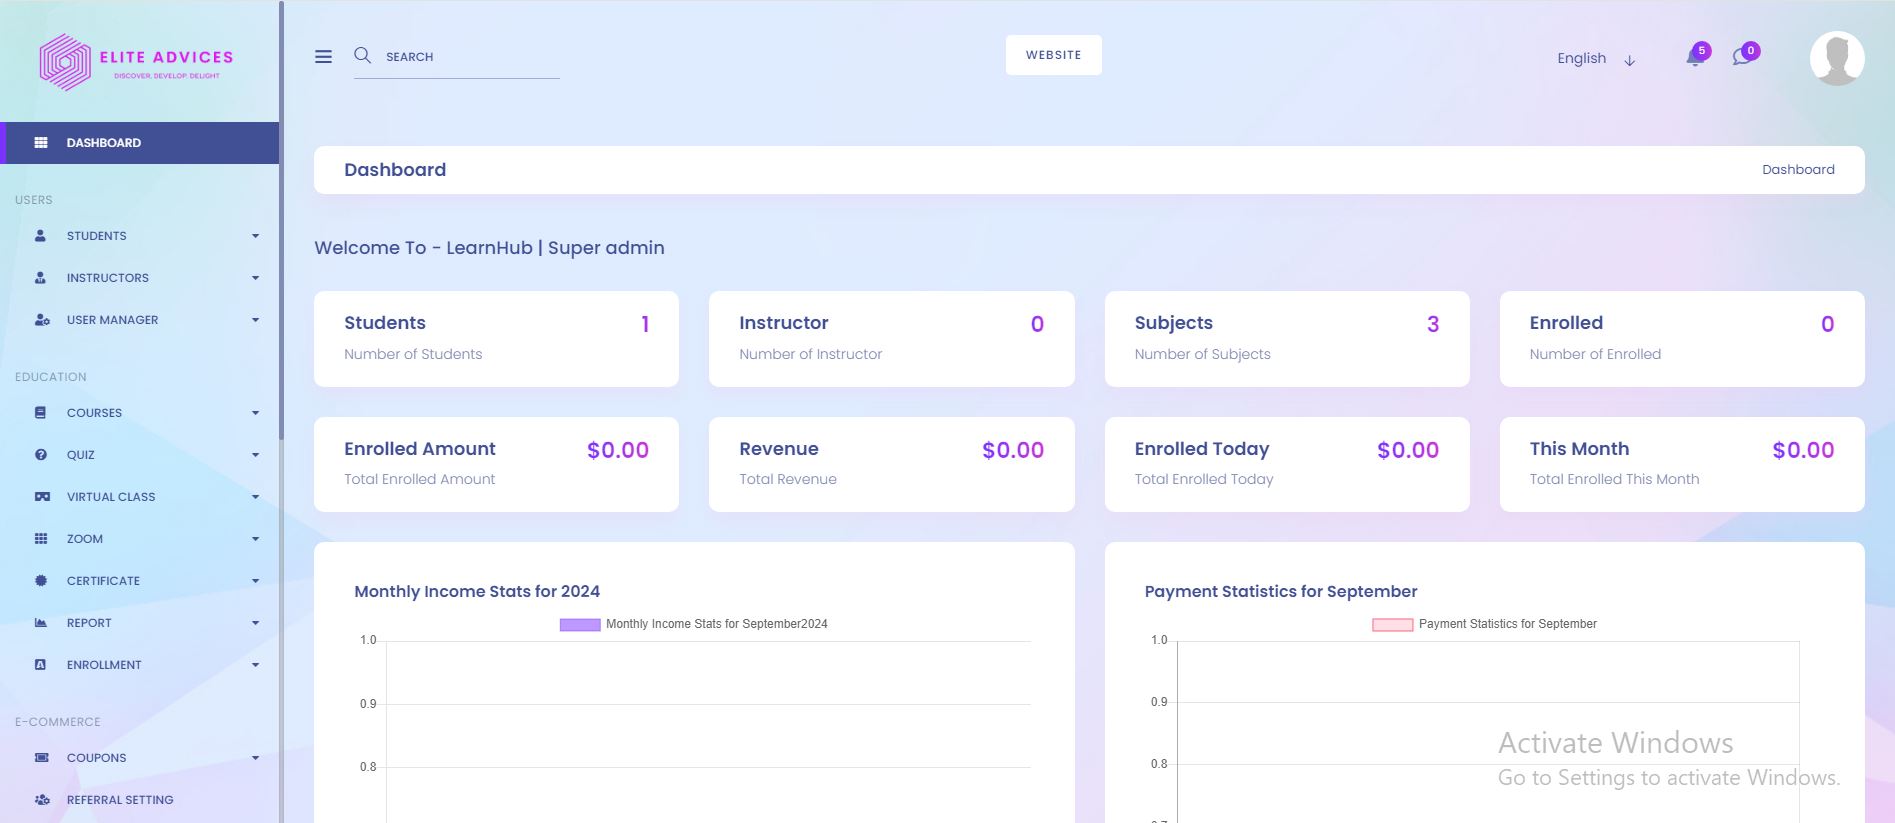Toggle the Payment Statistics legend swatch
The height and width of the screenshot is (823, 1895).
point(1392,624)
